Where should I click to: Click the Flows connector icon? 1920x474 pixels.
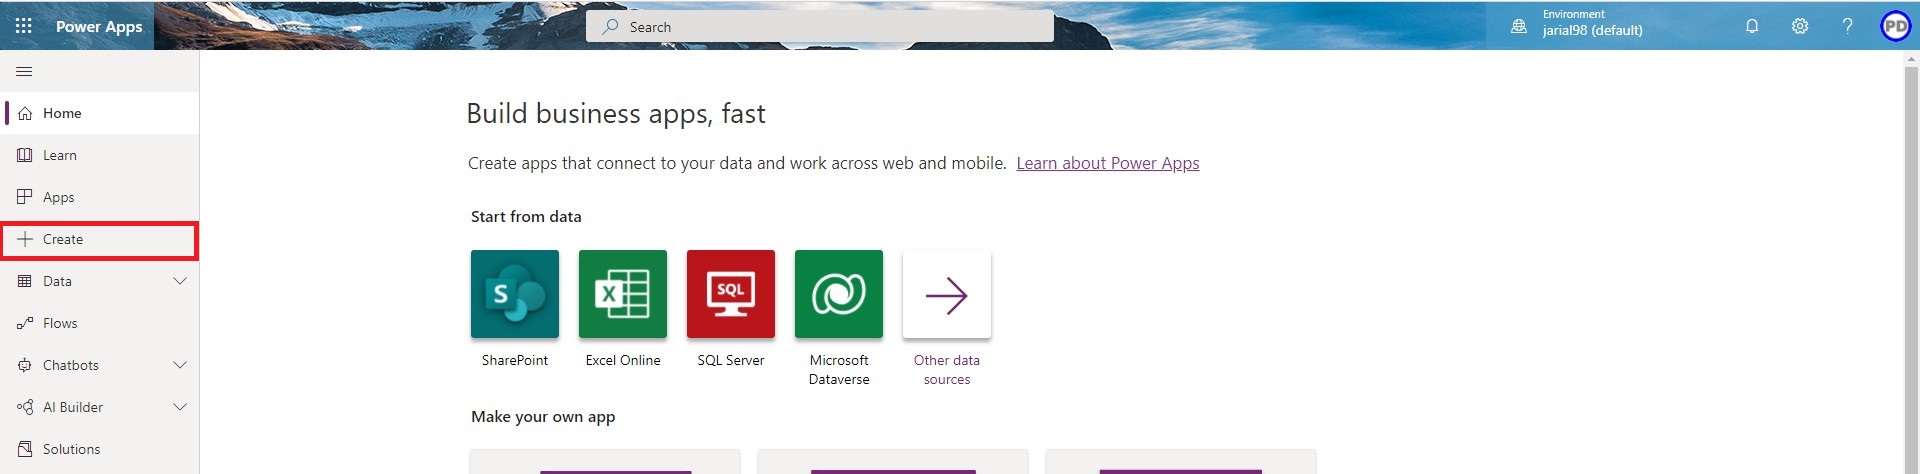coord(25,323)
